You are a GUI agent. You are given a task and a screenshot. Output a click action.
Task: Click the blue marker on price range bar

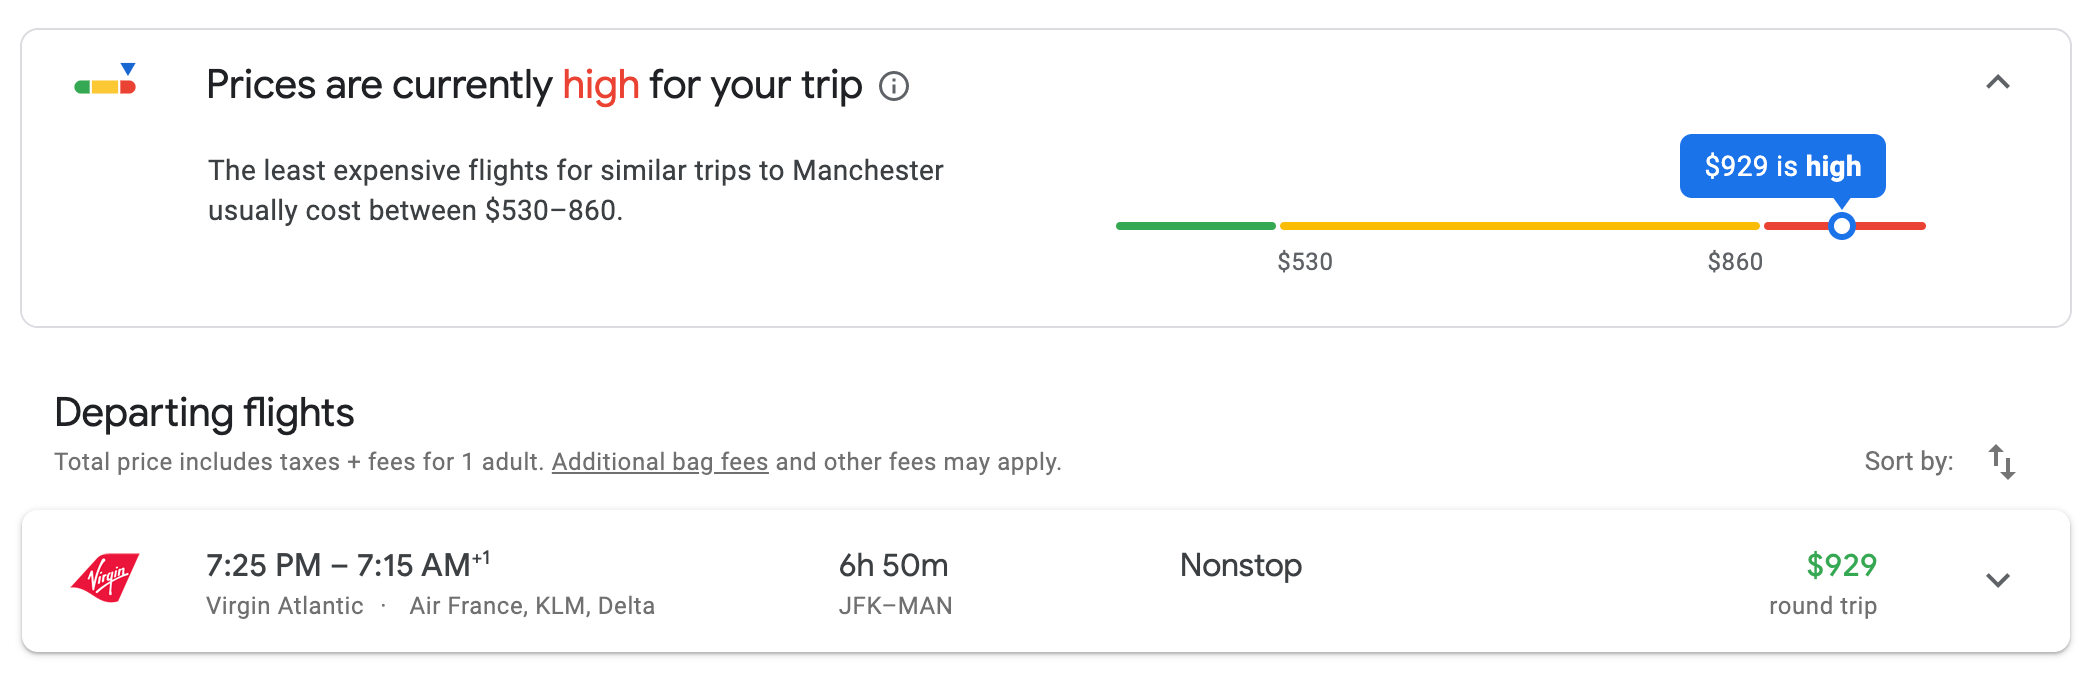pos(1841,226)
